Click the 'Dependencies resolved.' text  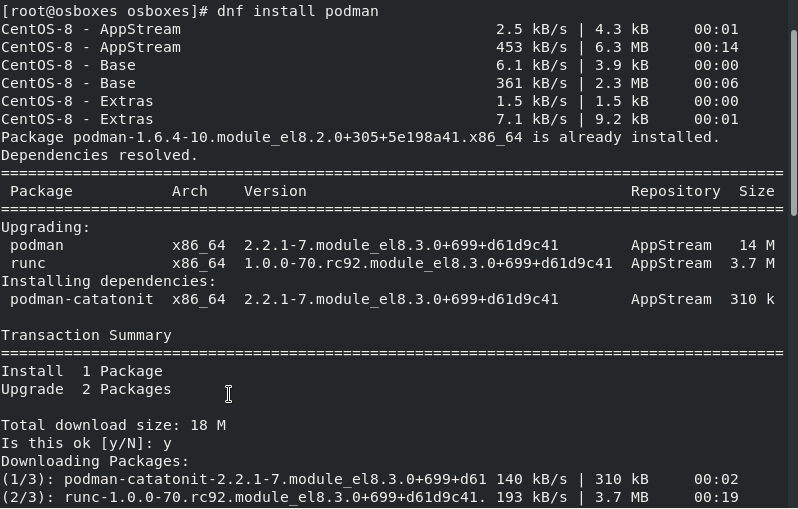point(100,155)
